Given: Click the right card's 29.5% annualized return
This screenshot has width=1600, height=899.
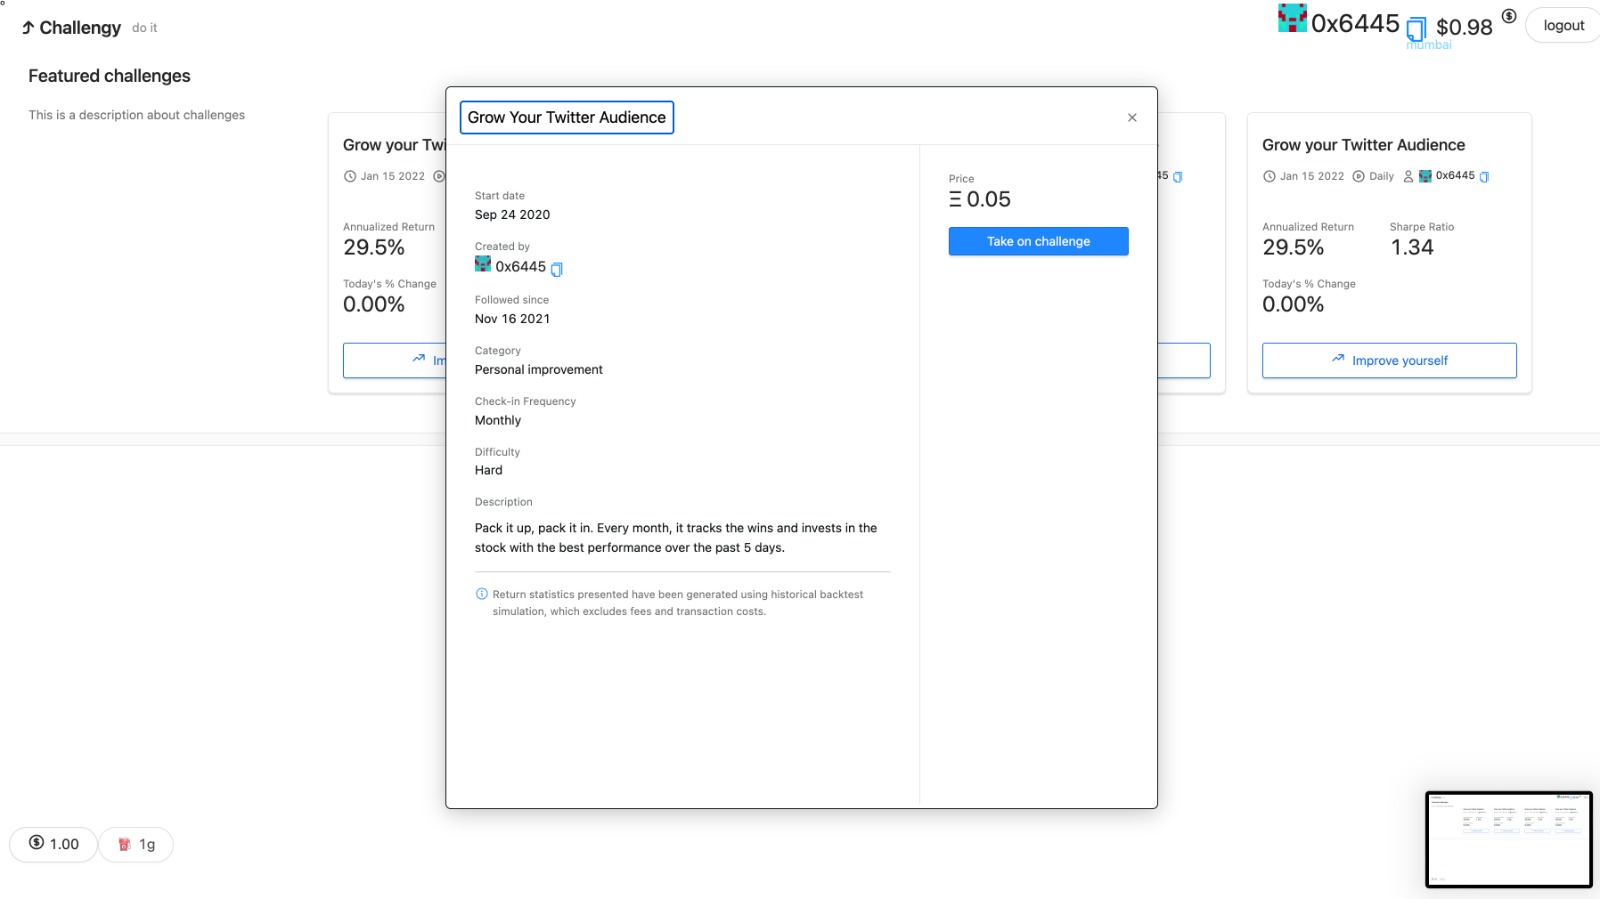Looking at the screenshot, I should click(1293, 248).
